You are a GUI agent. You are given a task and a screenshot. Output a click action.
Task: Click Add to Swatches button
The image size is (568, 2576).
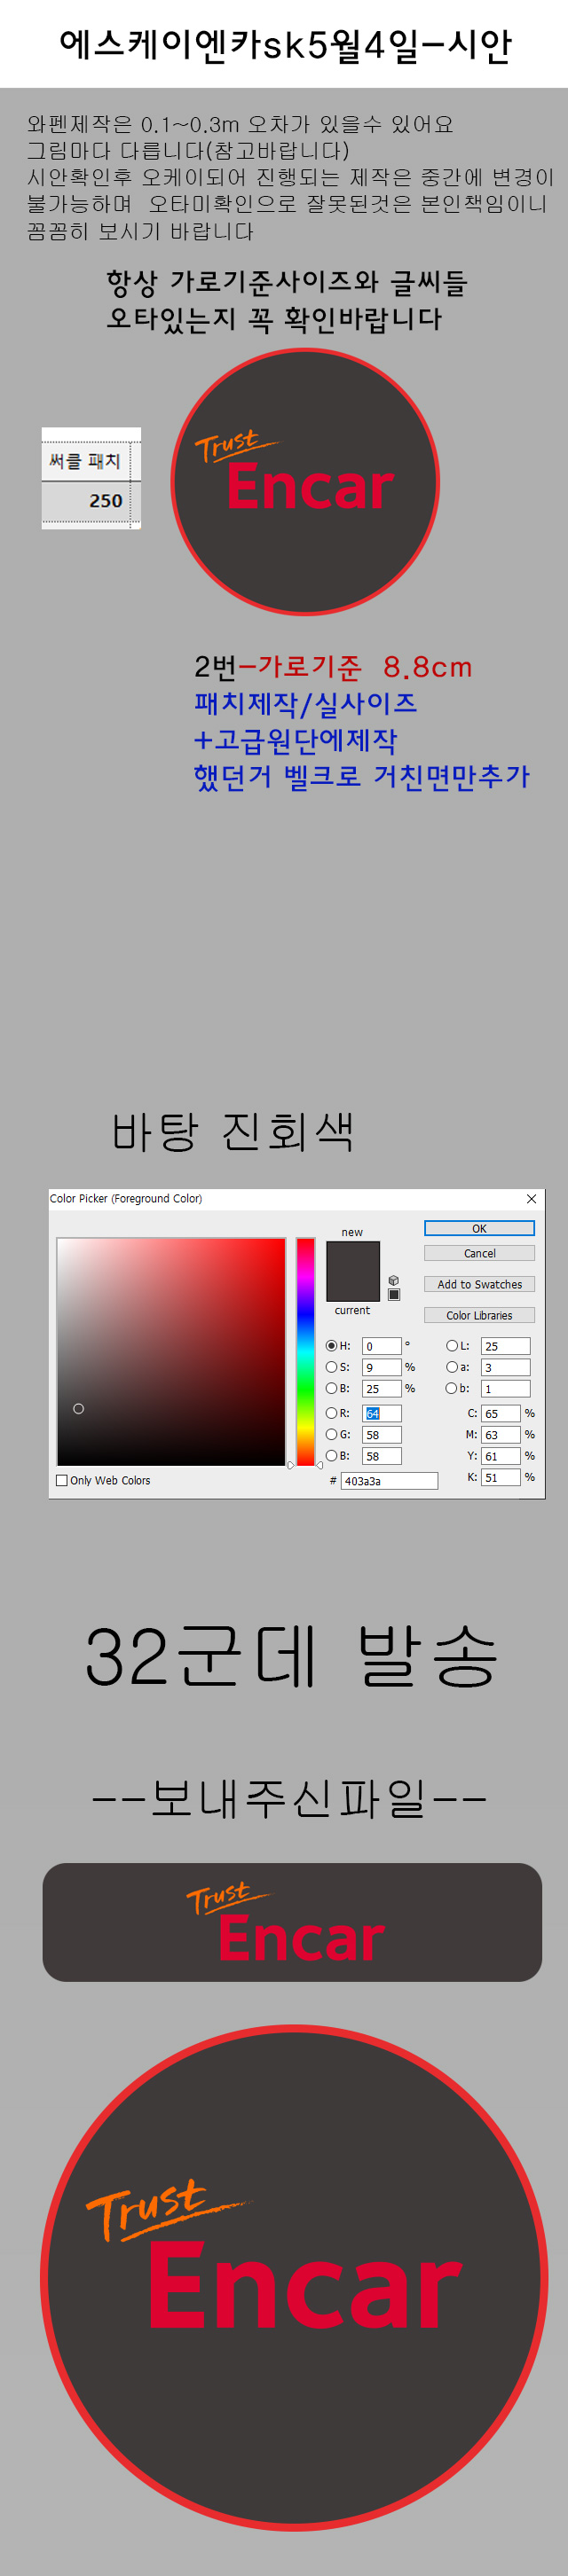point(479,1284)
